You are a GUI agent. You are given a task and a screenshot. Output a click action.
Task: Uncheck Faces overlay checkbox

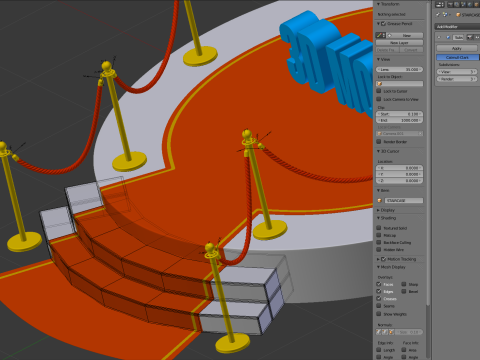click(379, 284)
